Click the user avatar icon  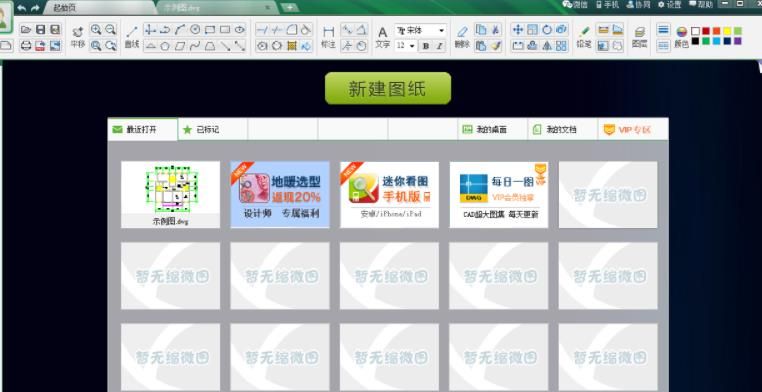5,17
